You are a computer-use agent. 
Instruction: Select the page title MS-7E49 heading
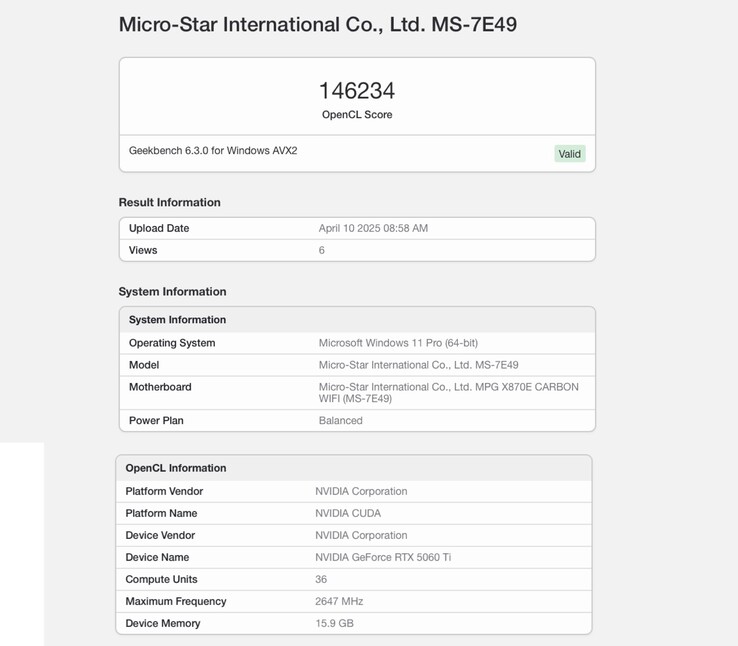[x=317, y=24]
